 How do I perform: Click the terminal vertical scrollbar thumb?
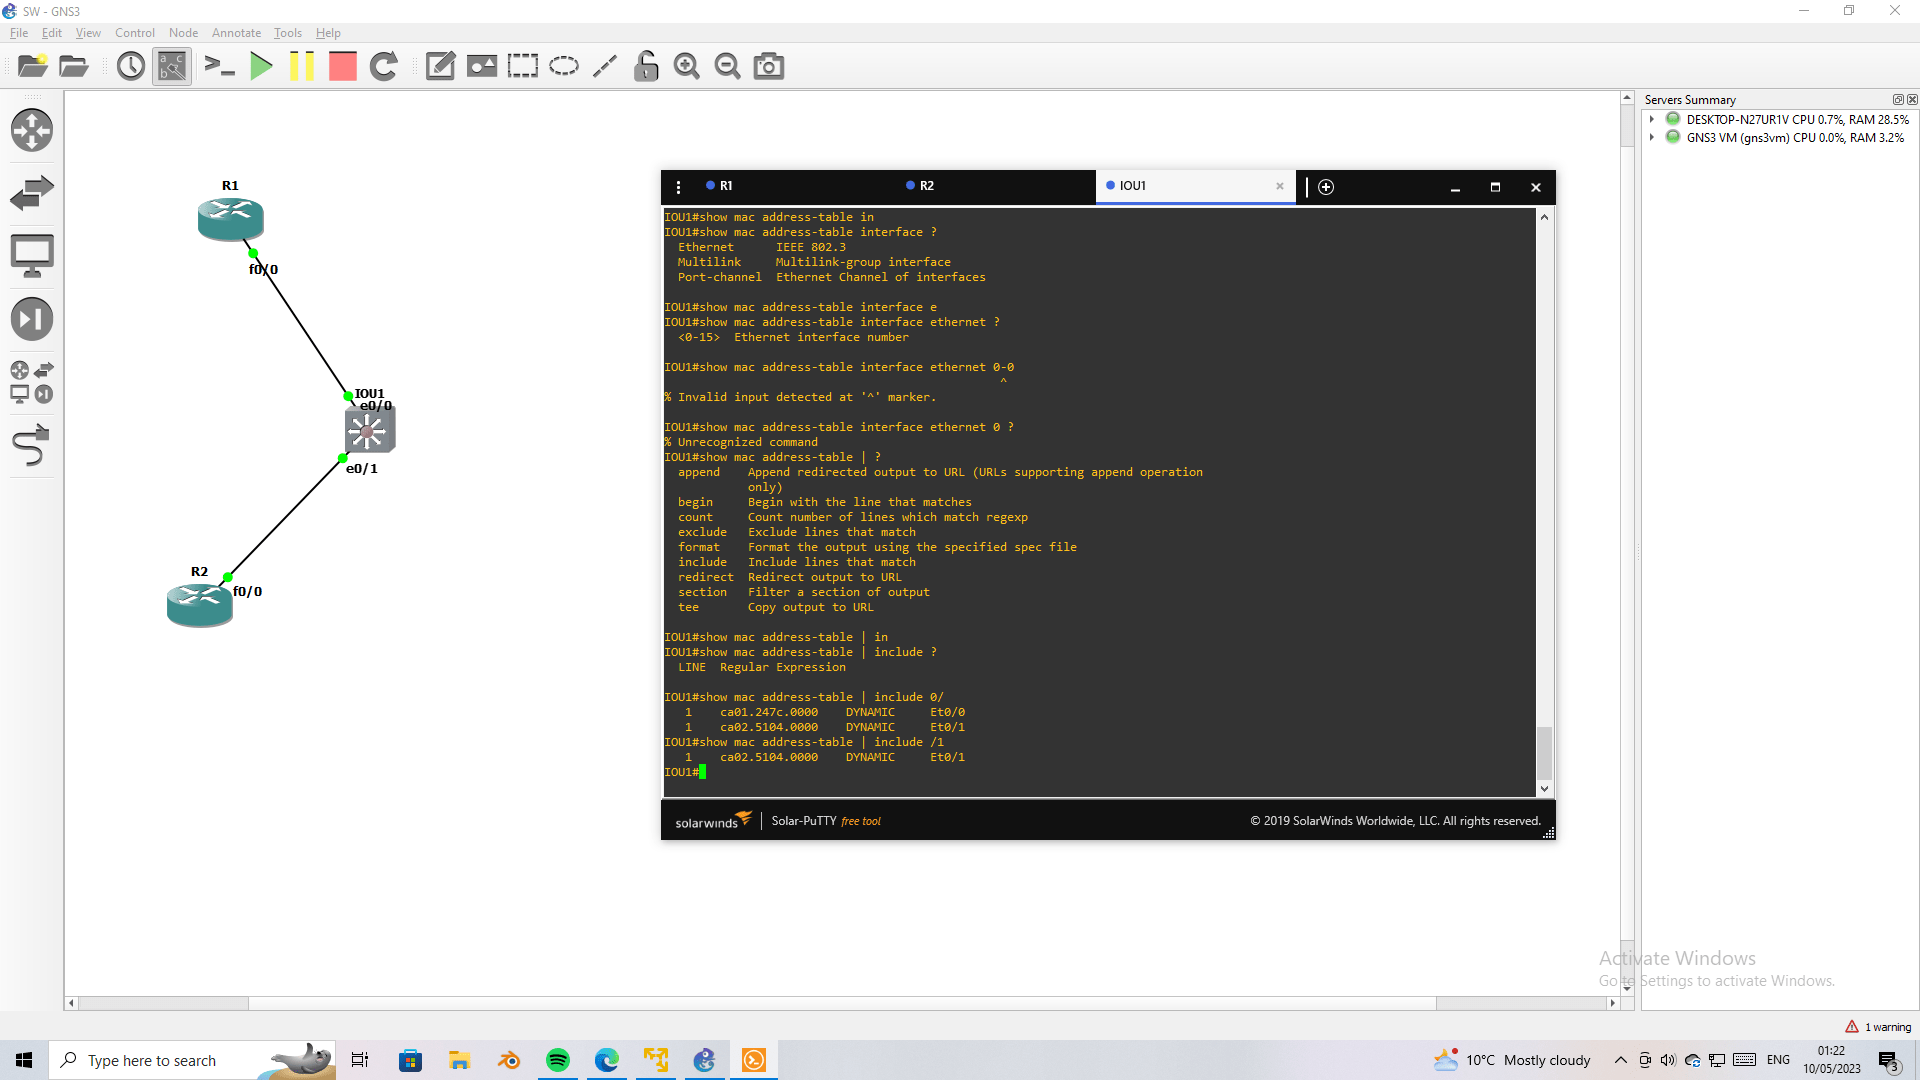click(x=1544, y=752)
